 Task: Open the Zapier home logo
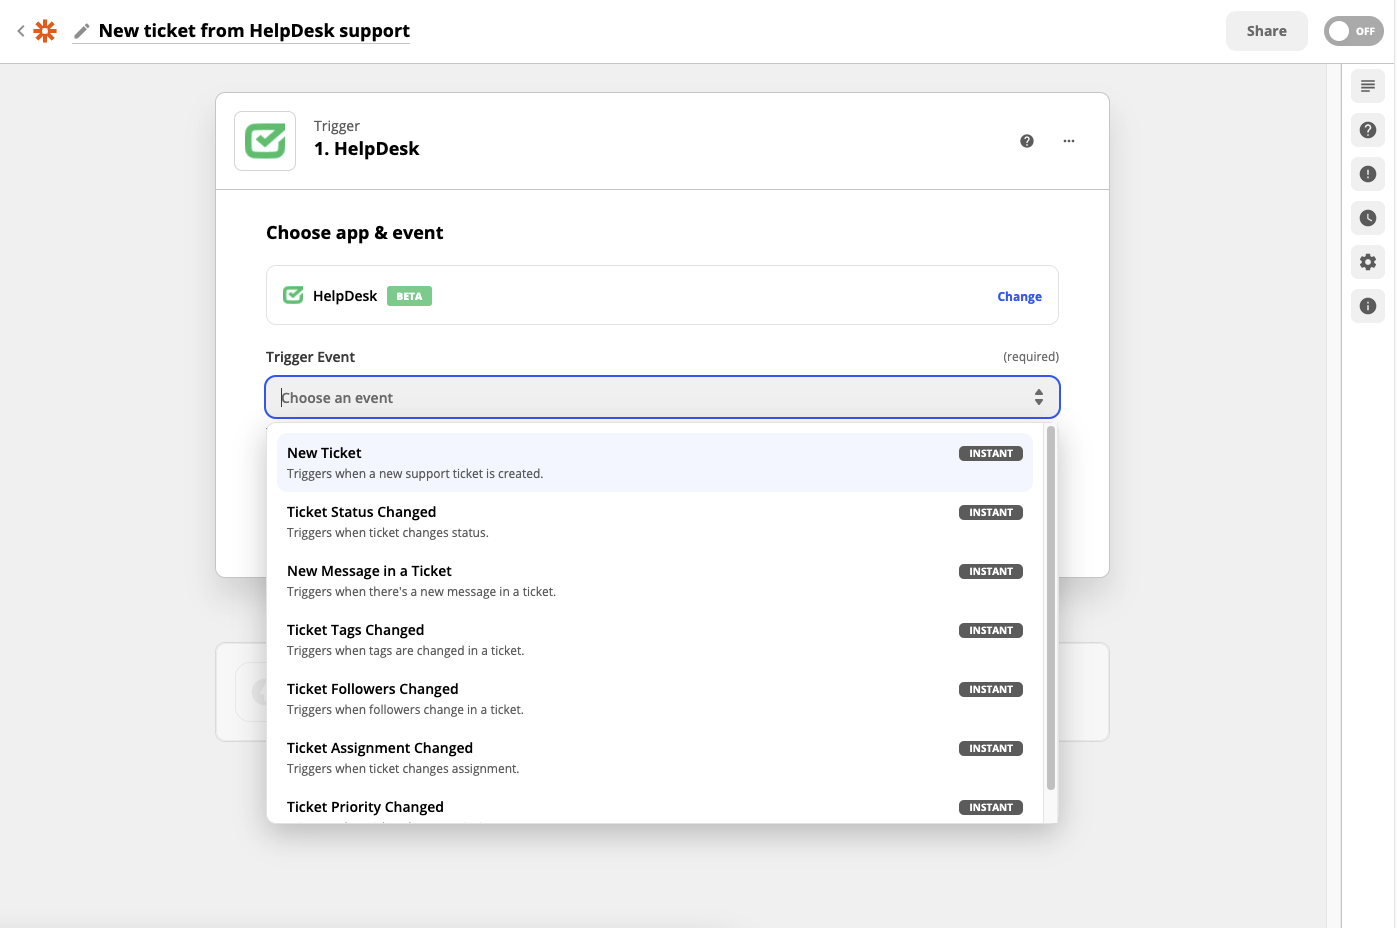click(x=45, y=31)
